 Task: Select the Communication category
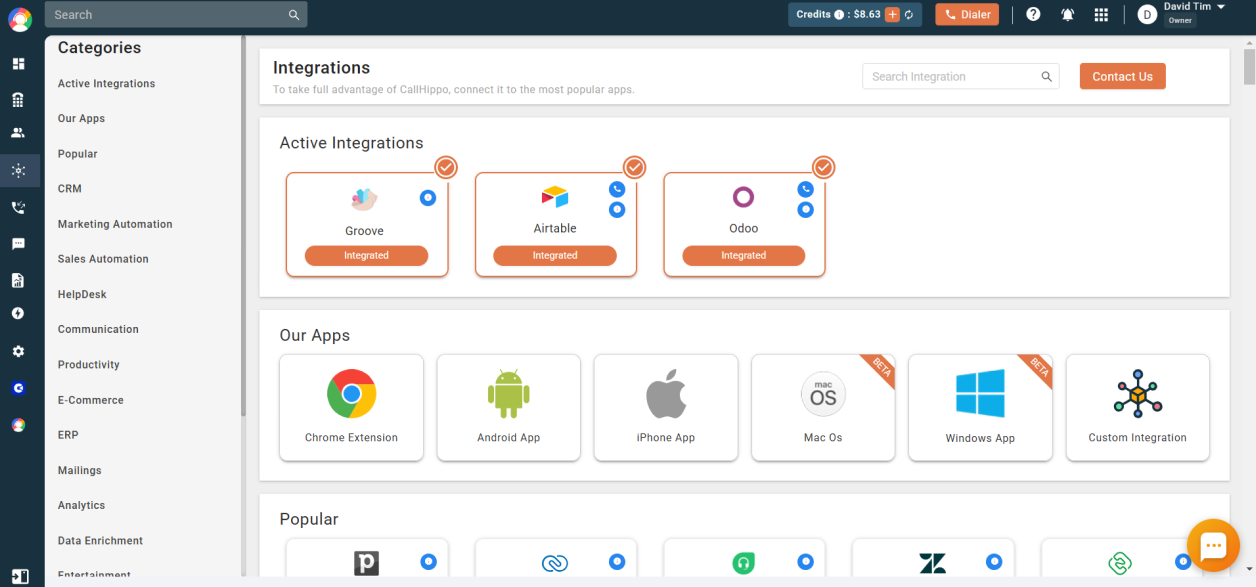[x=98, y=329]
